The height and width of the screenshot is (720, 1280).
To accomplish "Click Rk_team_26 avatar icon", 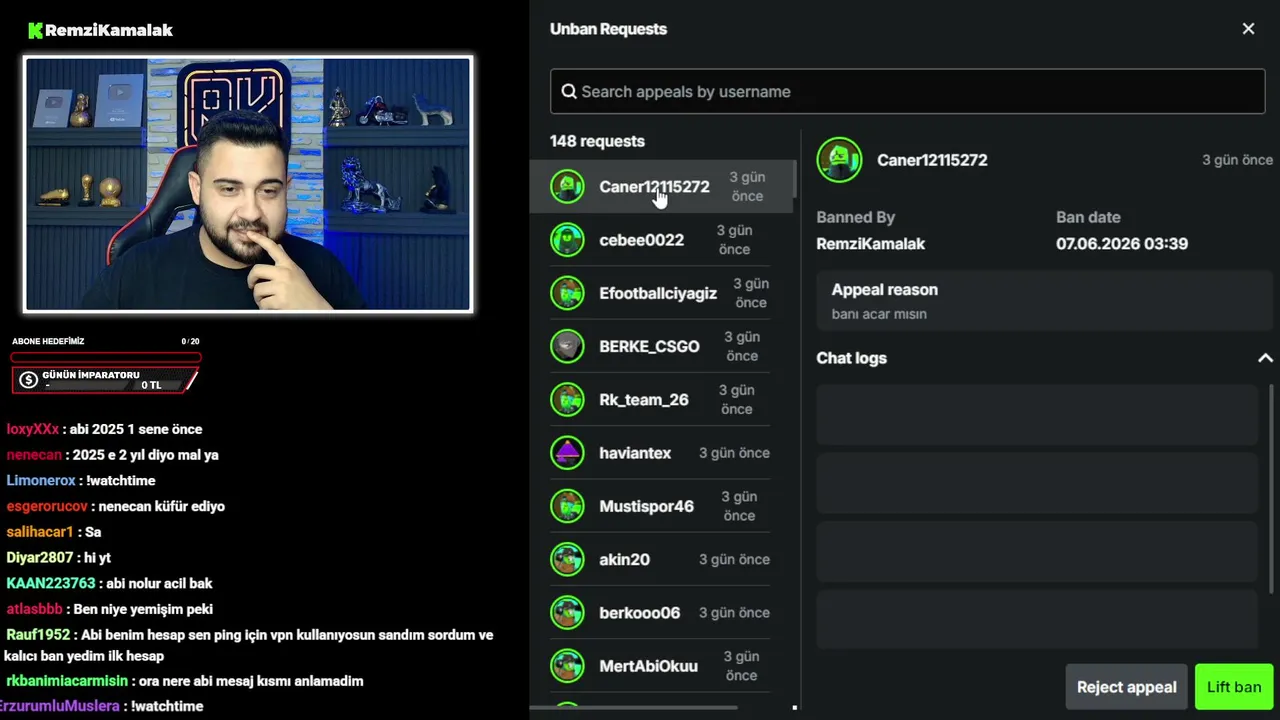I will pyautogui.click(x=567, y=400).
